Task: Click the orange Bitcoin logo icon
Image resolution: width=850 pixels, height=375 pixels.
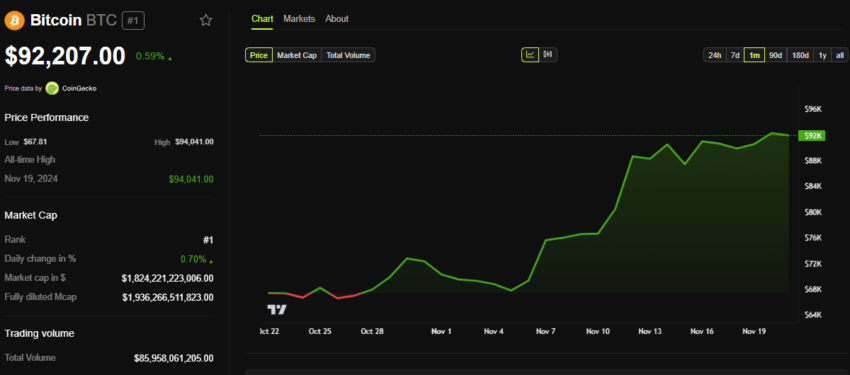Action: pos(15,21)
